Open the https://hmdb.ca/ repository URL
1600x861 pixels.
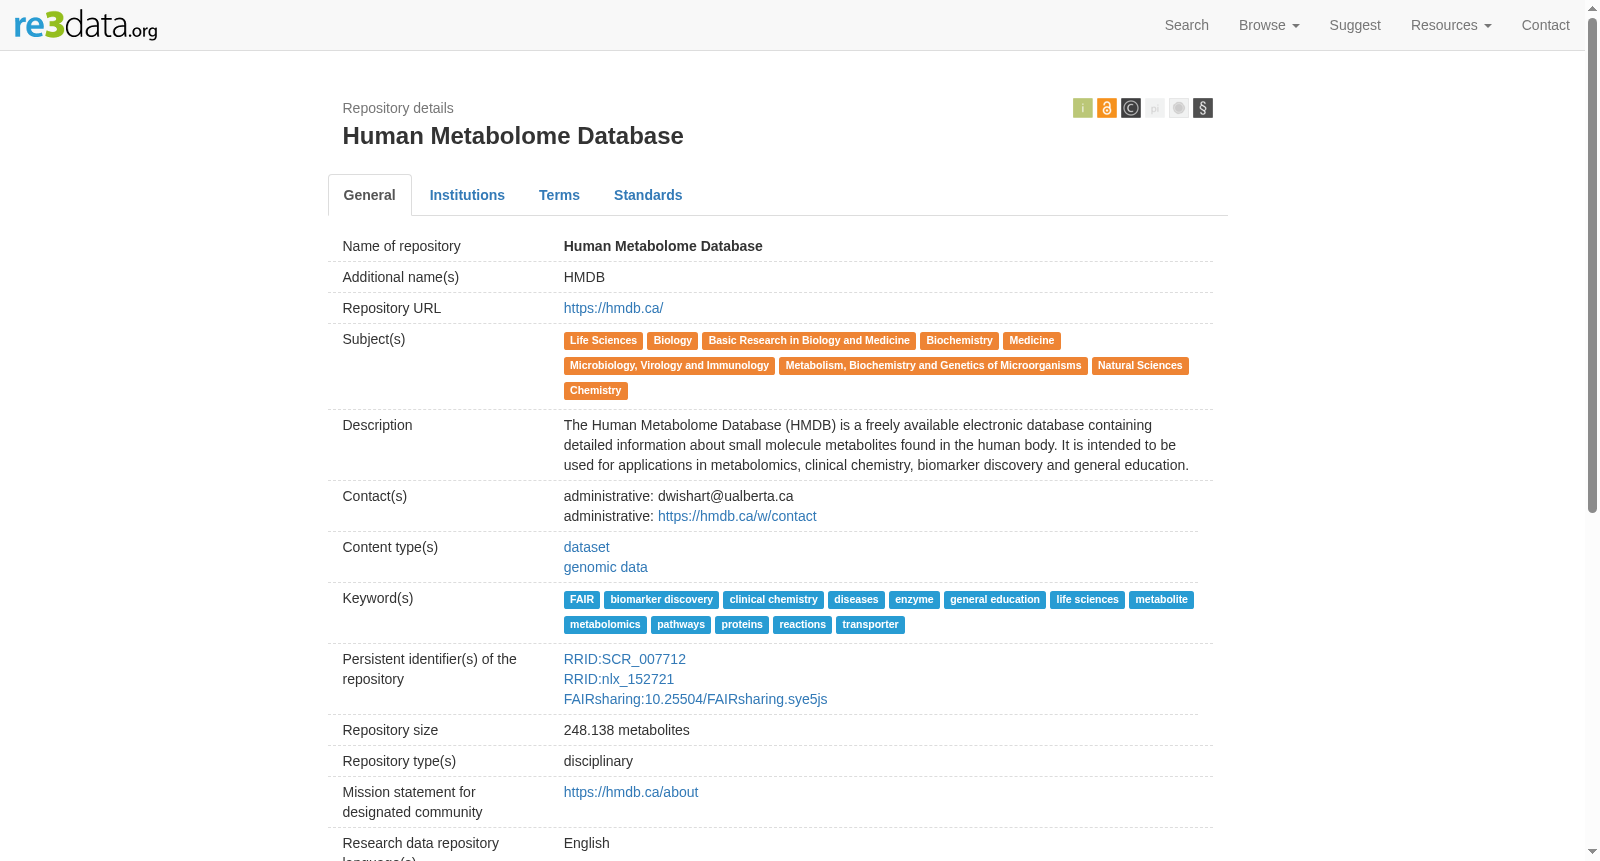click(613, 308)
